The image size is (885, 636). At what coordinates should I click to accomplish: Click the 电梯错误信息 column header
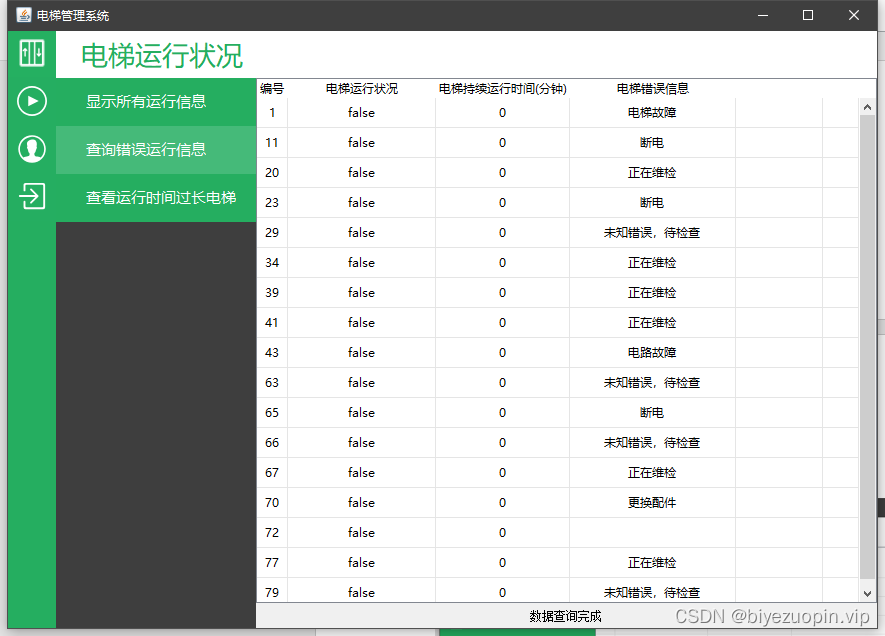click(651, 88)
